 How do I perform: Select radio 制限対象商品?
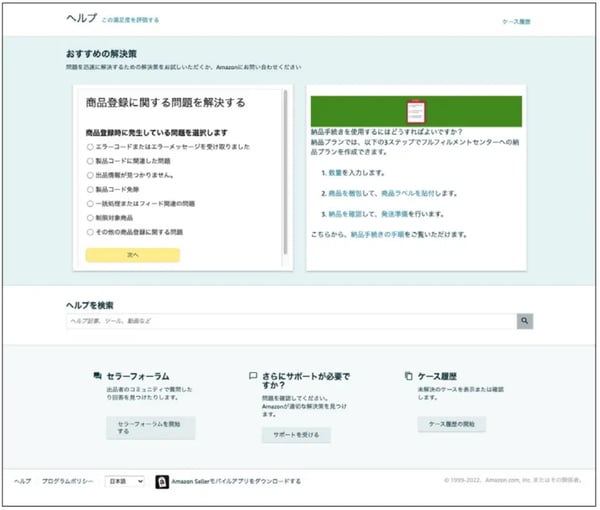tap(90, 218)
